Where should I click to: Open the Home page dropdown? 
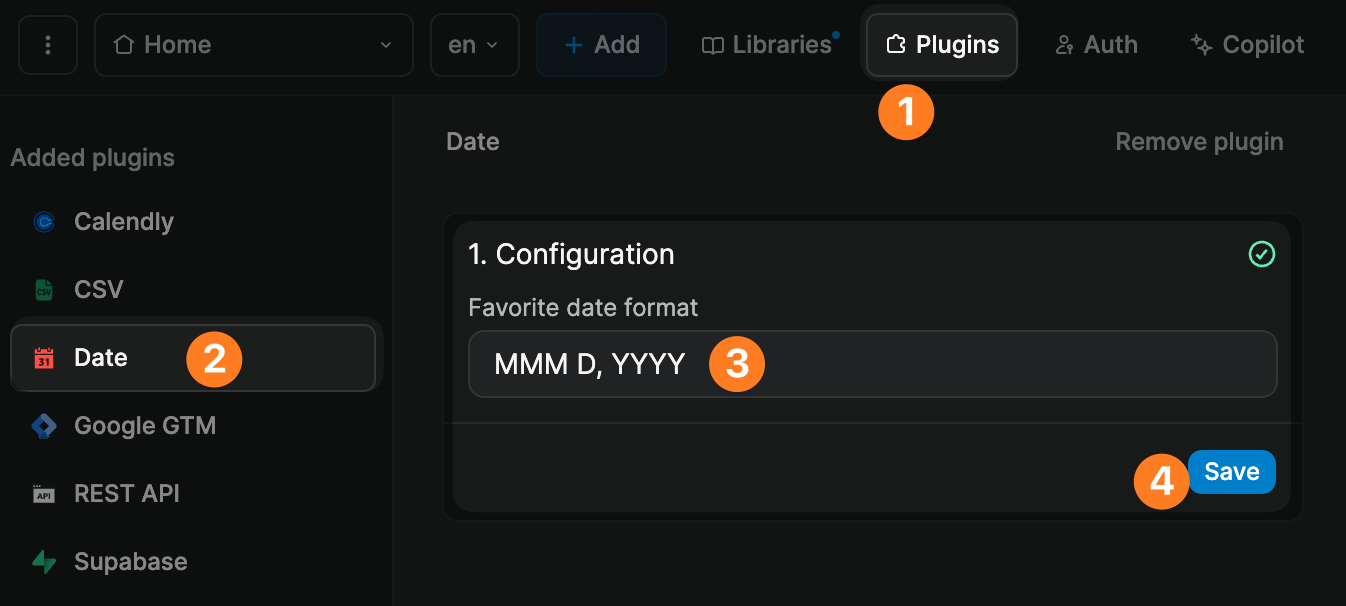253,45
